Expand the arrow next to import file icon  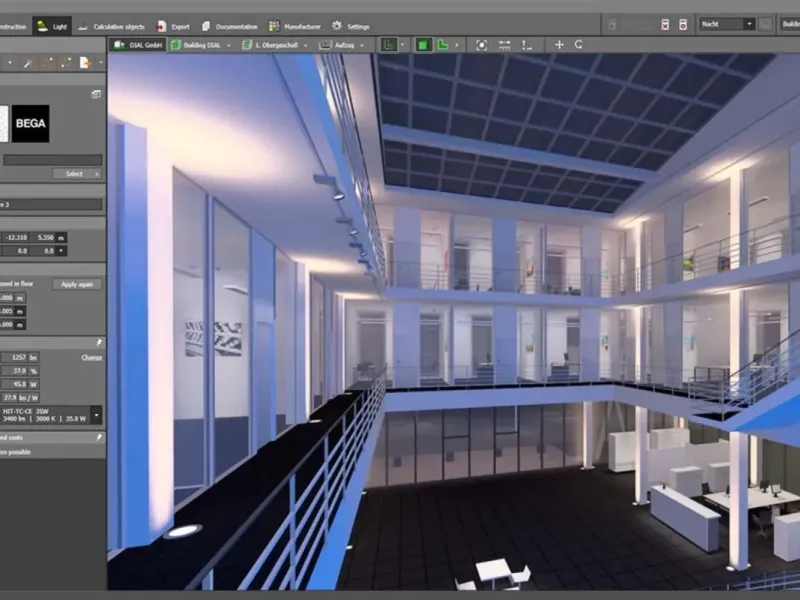click(x=101, y=63)
